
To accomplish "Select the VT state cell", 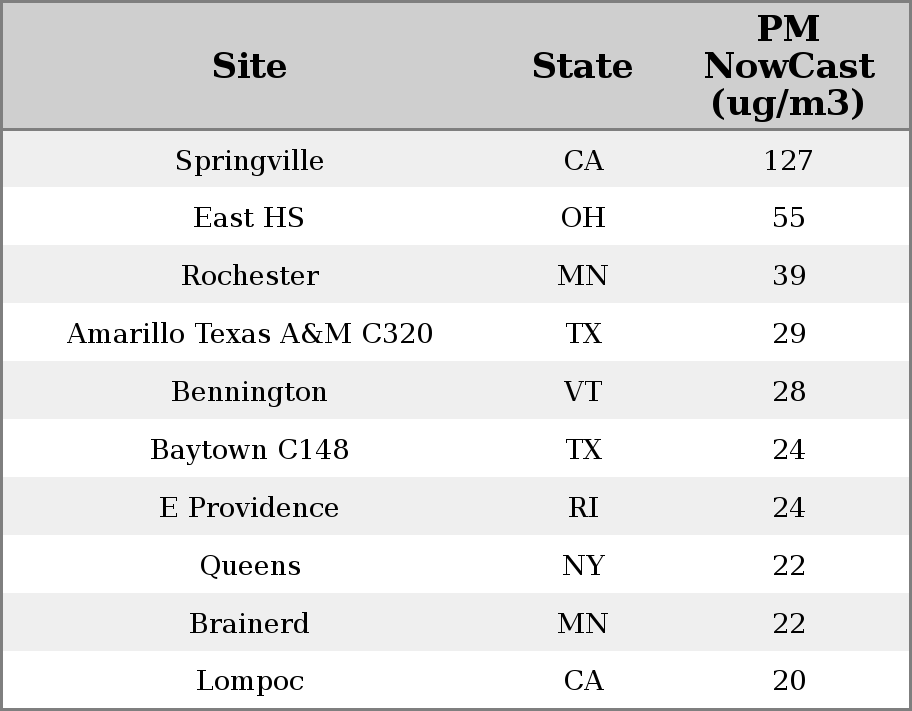I will [x=583, y=392].
